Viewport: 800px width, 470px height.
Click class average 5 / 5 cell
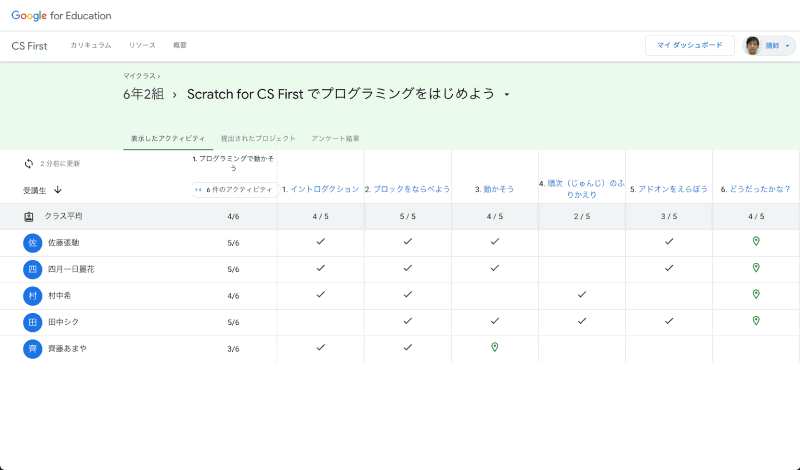click(408, 216)
